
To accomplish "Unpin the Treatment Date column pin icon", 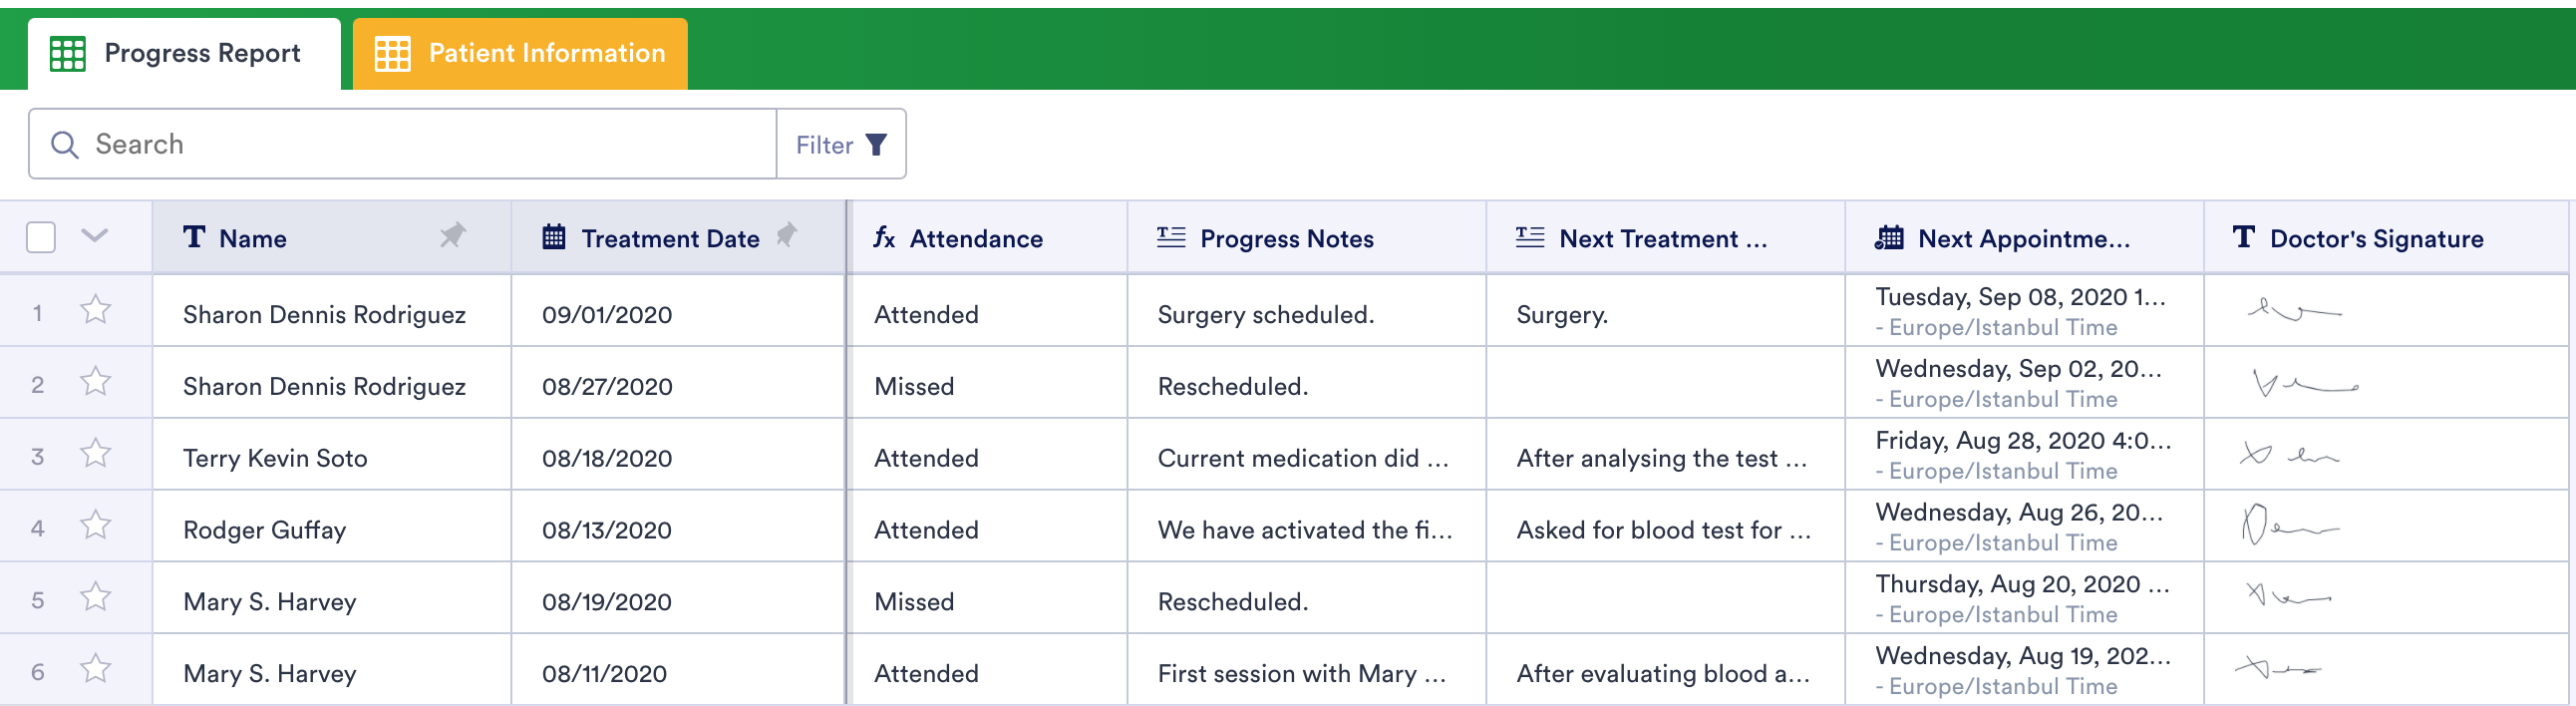I will click(787, 236).
